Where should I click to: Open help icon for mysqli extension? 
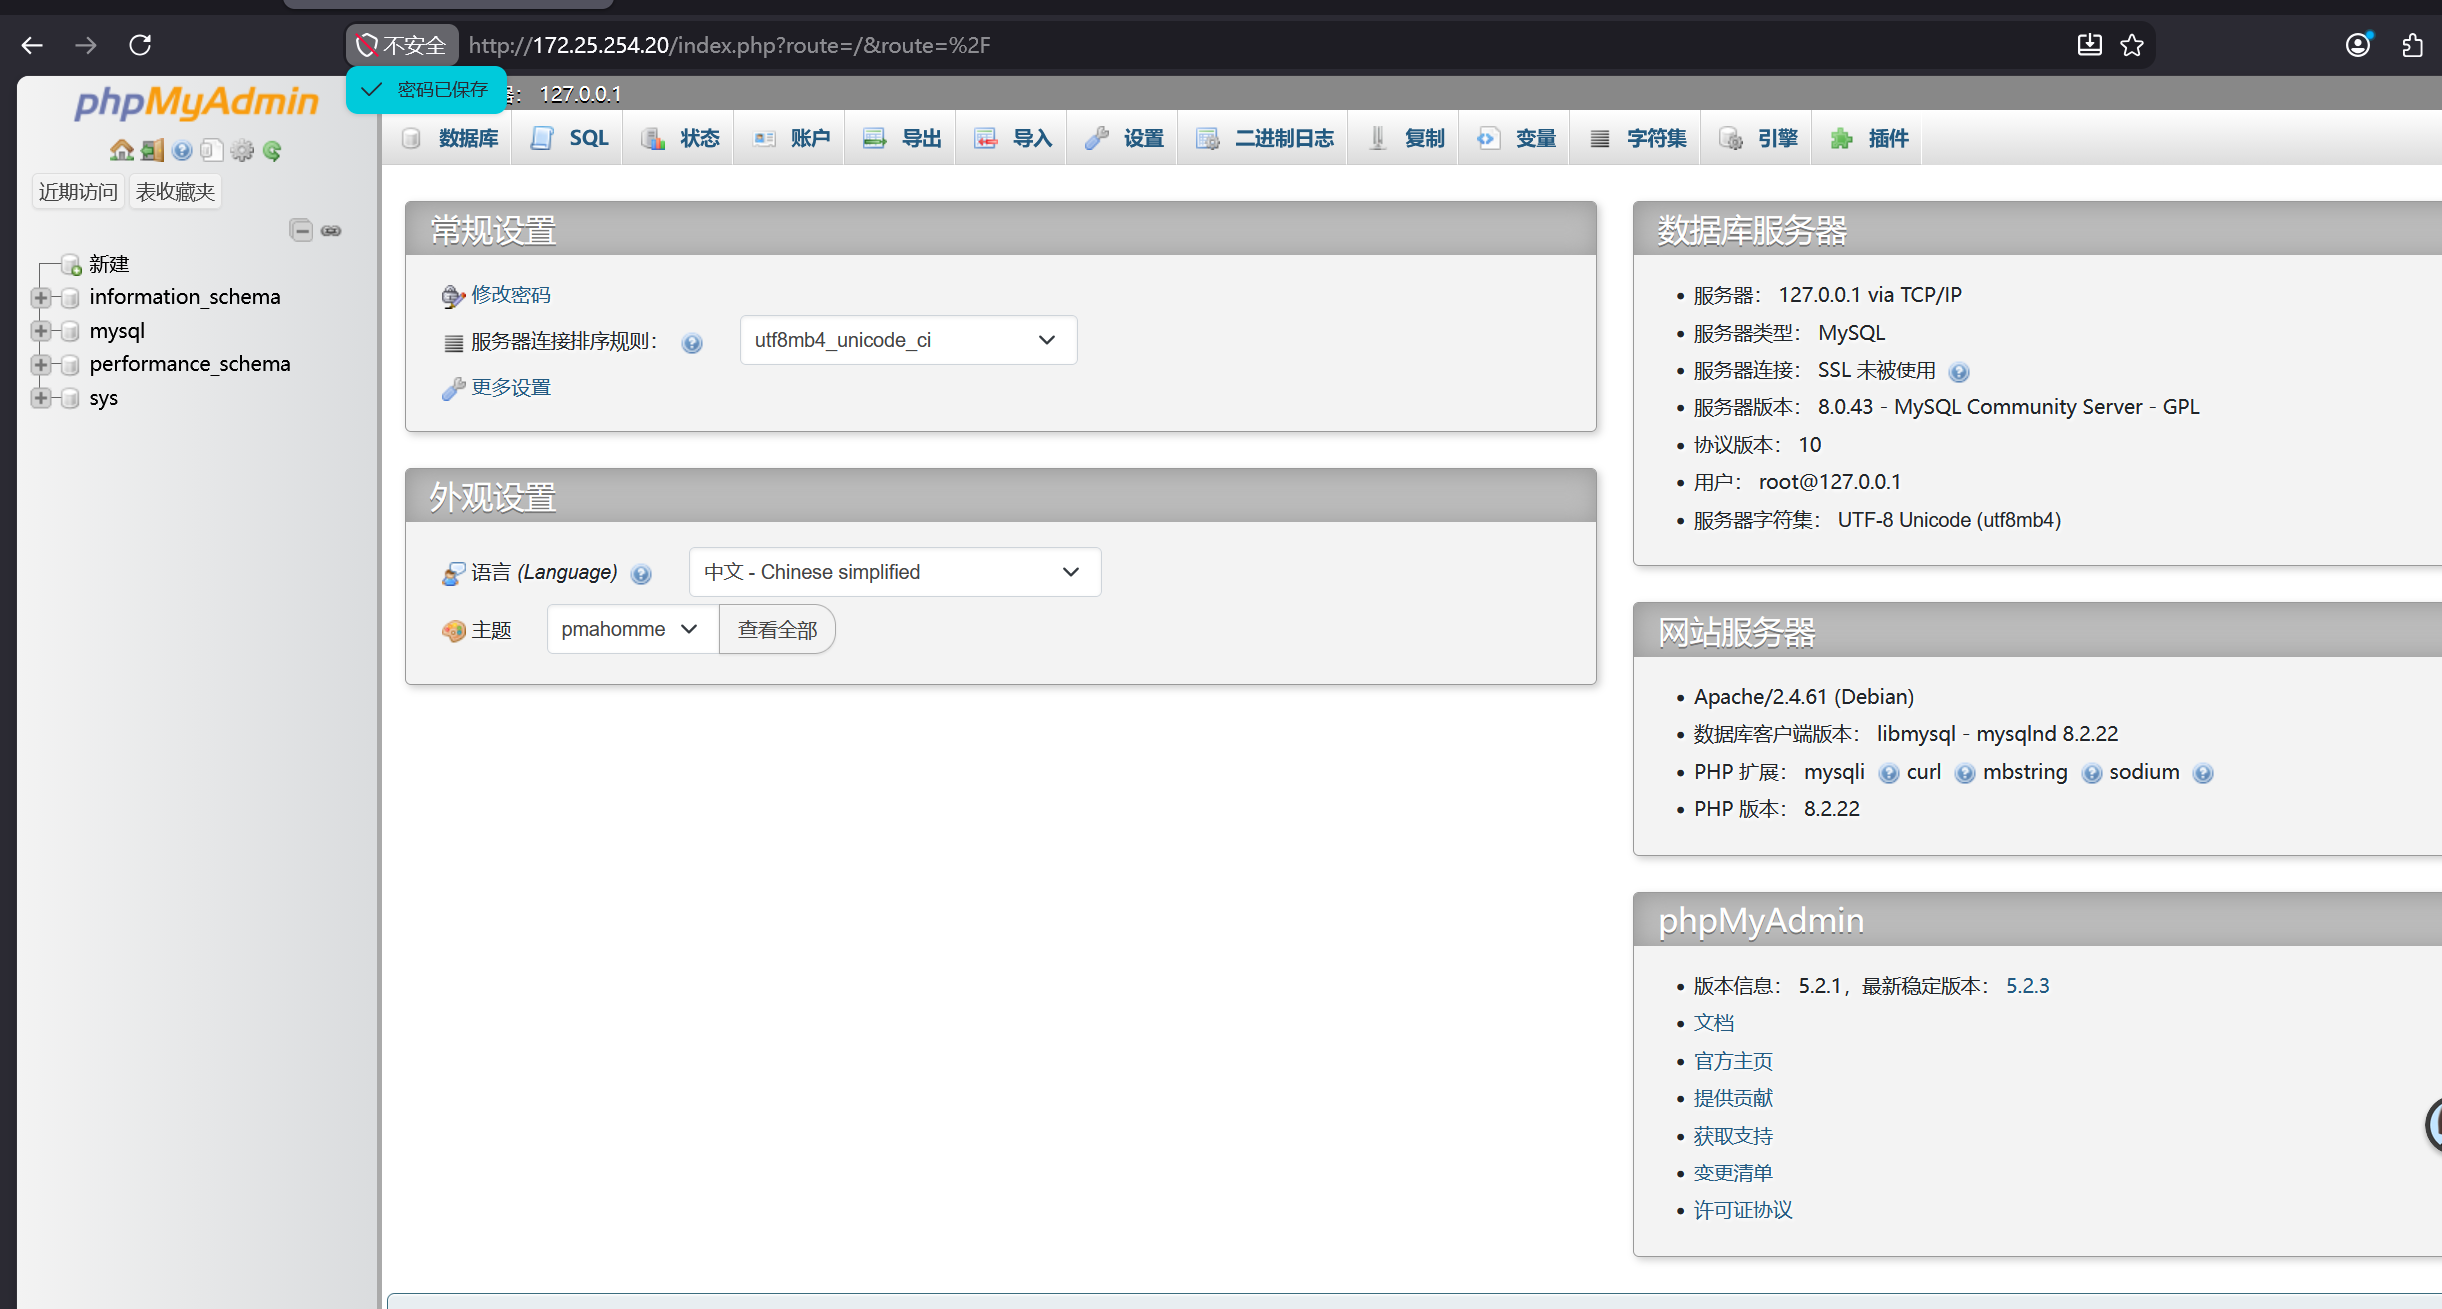tap(1889, 773)
